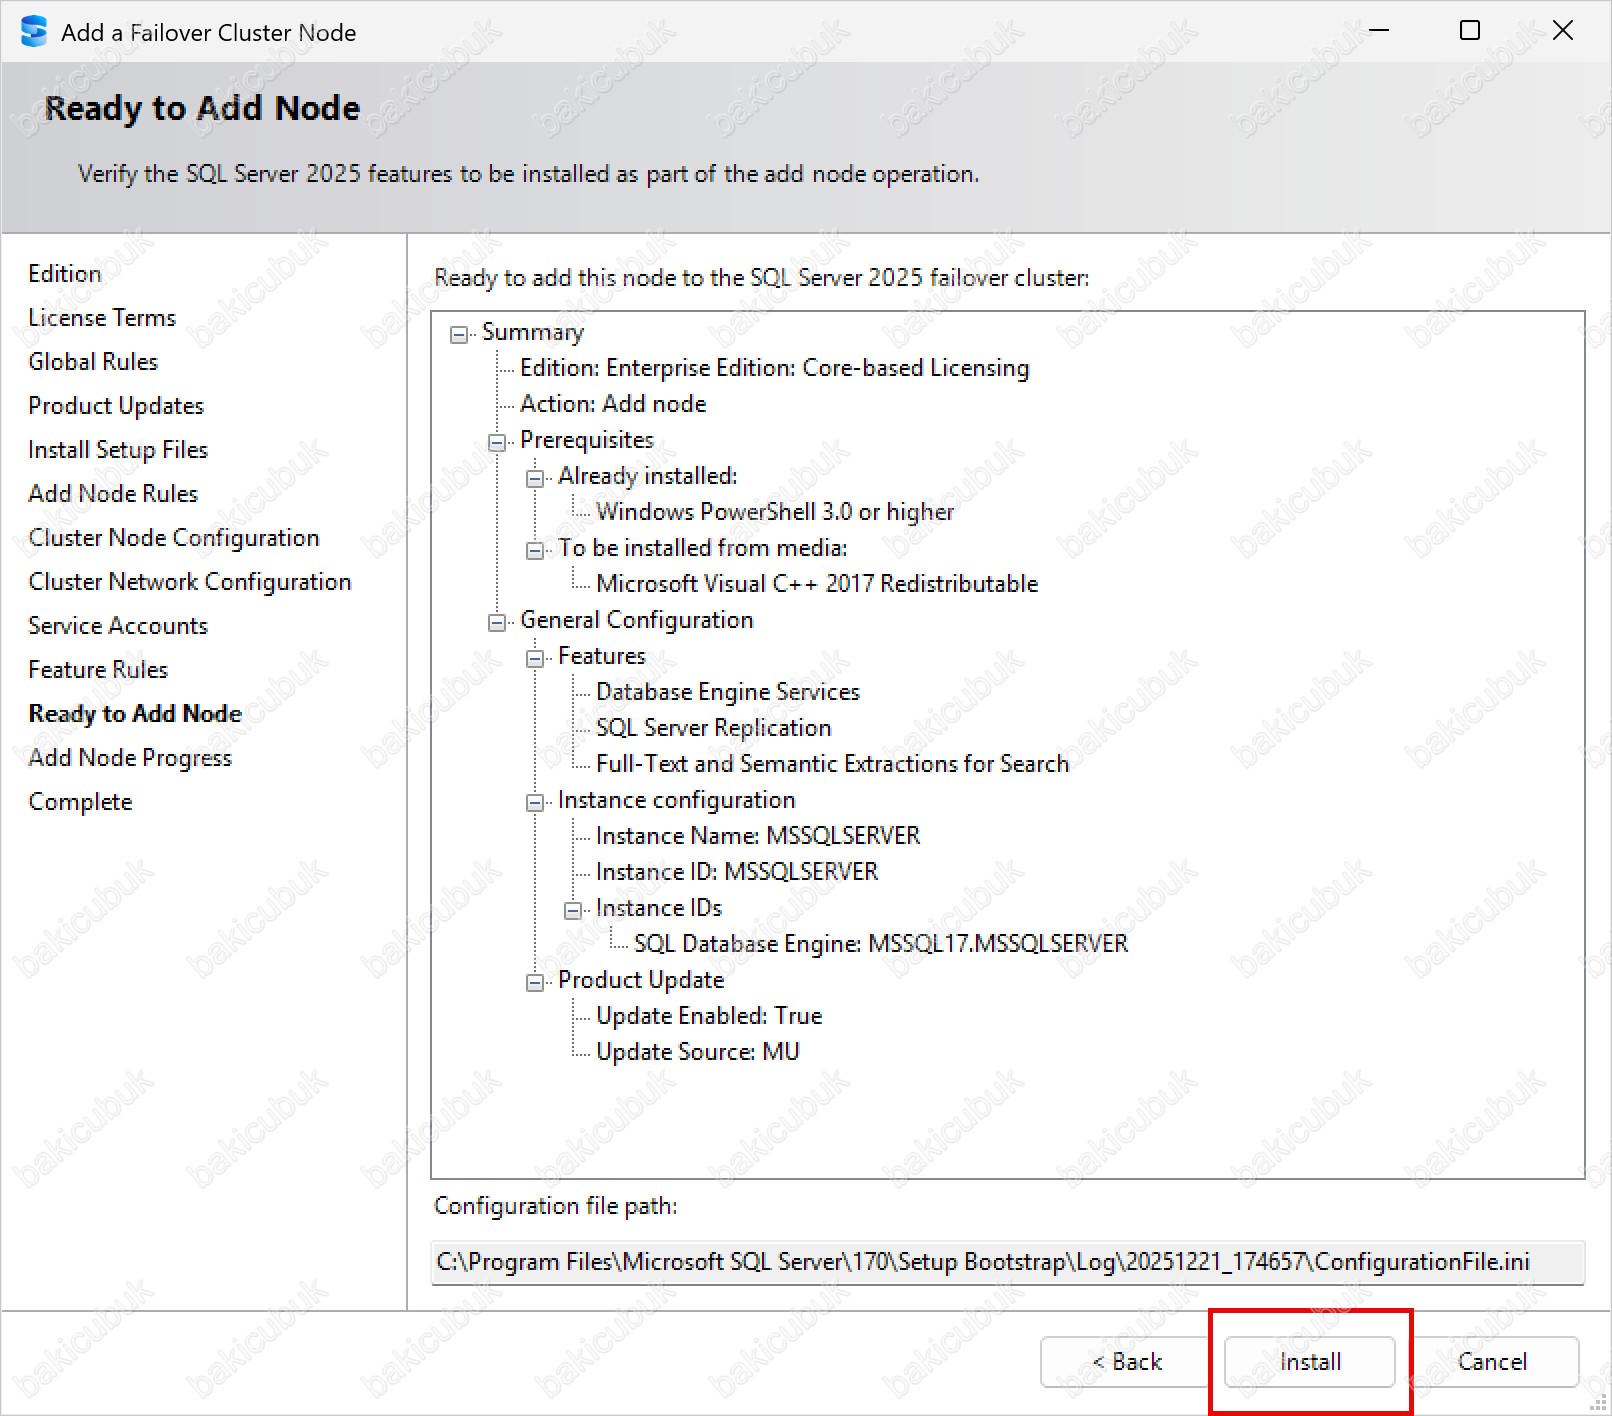
Task: Maximize the Add a Failover Cluster Node window
Action: pyautogui.click(x=1469, y=31)
